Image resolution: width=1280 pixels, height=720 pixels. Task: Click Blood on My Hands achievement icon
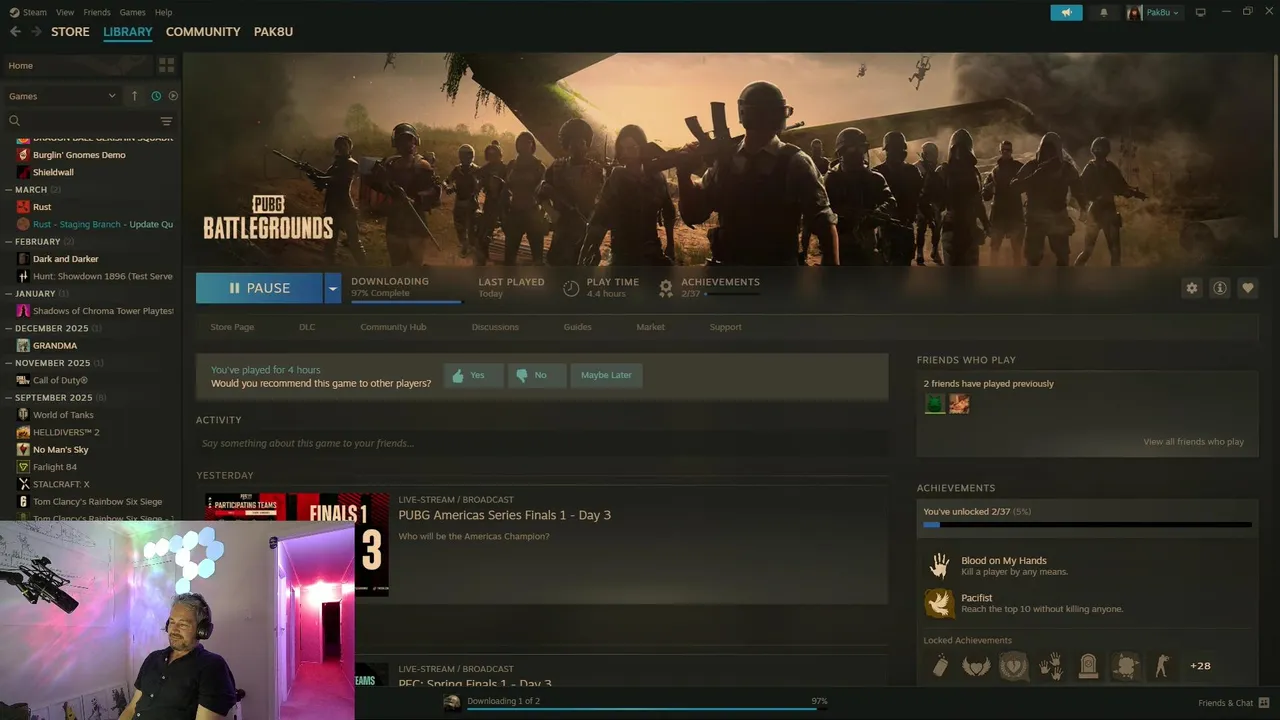939,566
